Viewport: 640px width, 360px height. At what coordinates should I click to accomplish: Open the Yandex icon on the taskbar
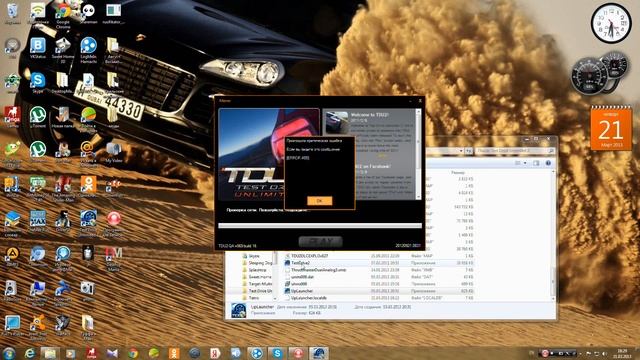point(215,353)
